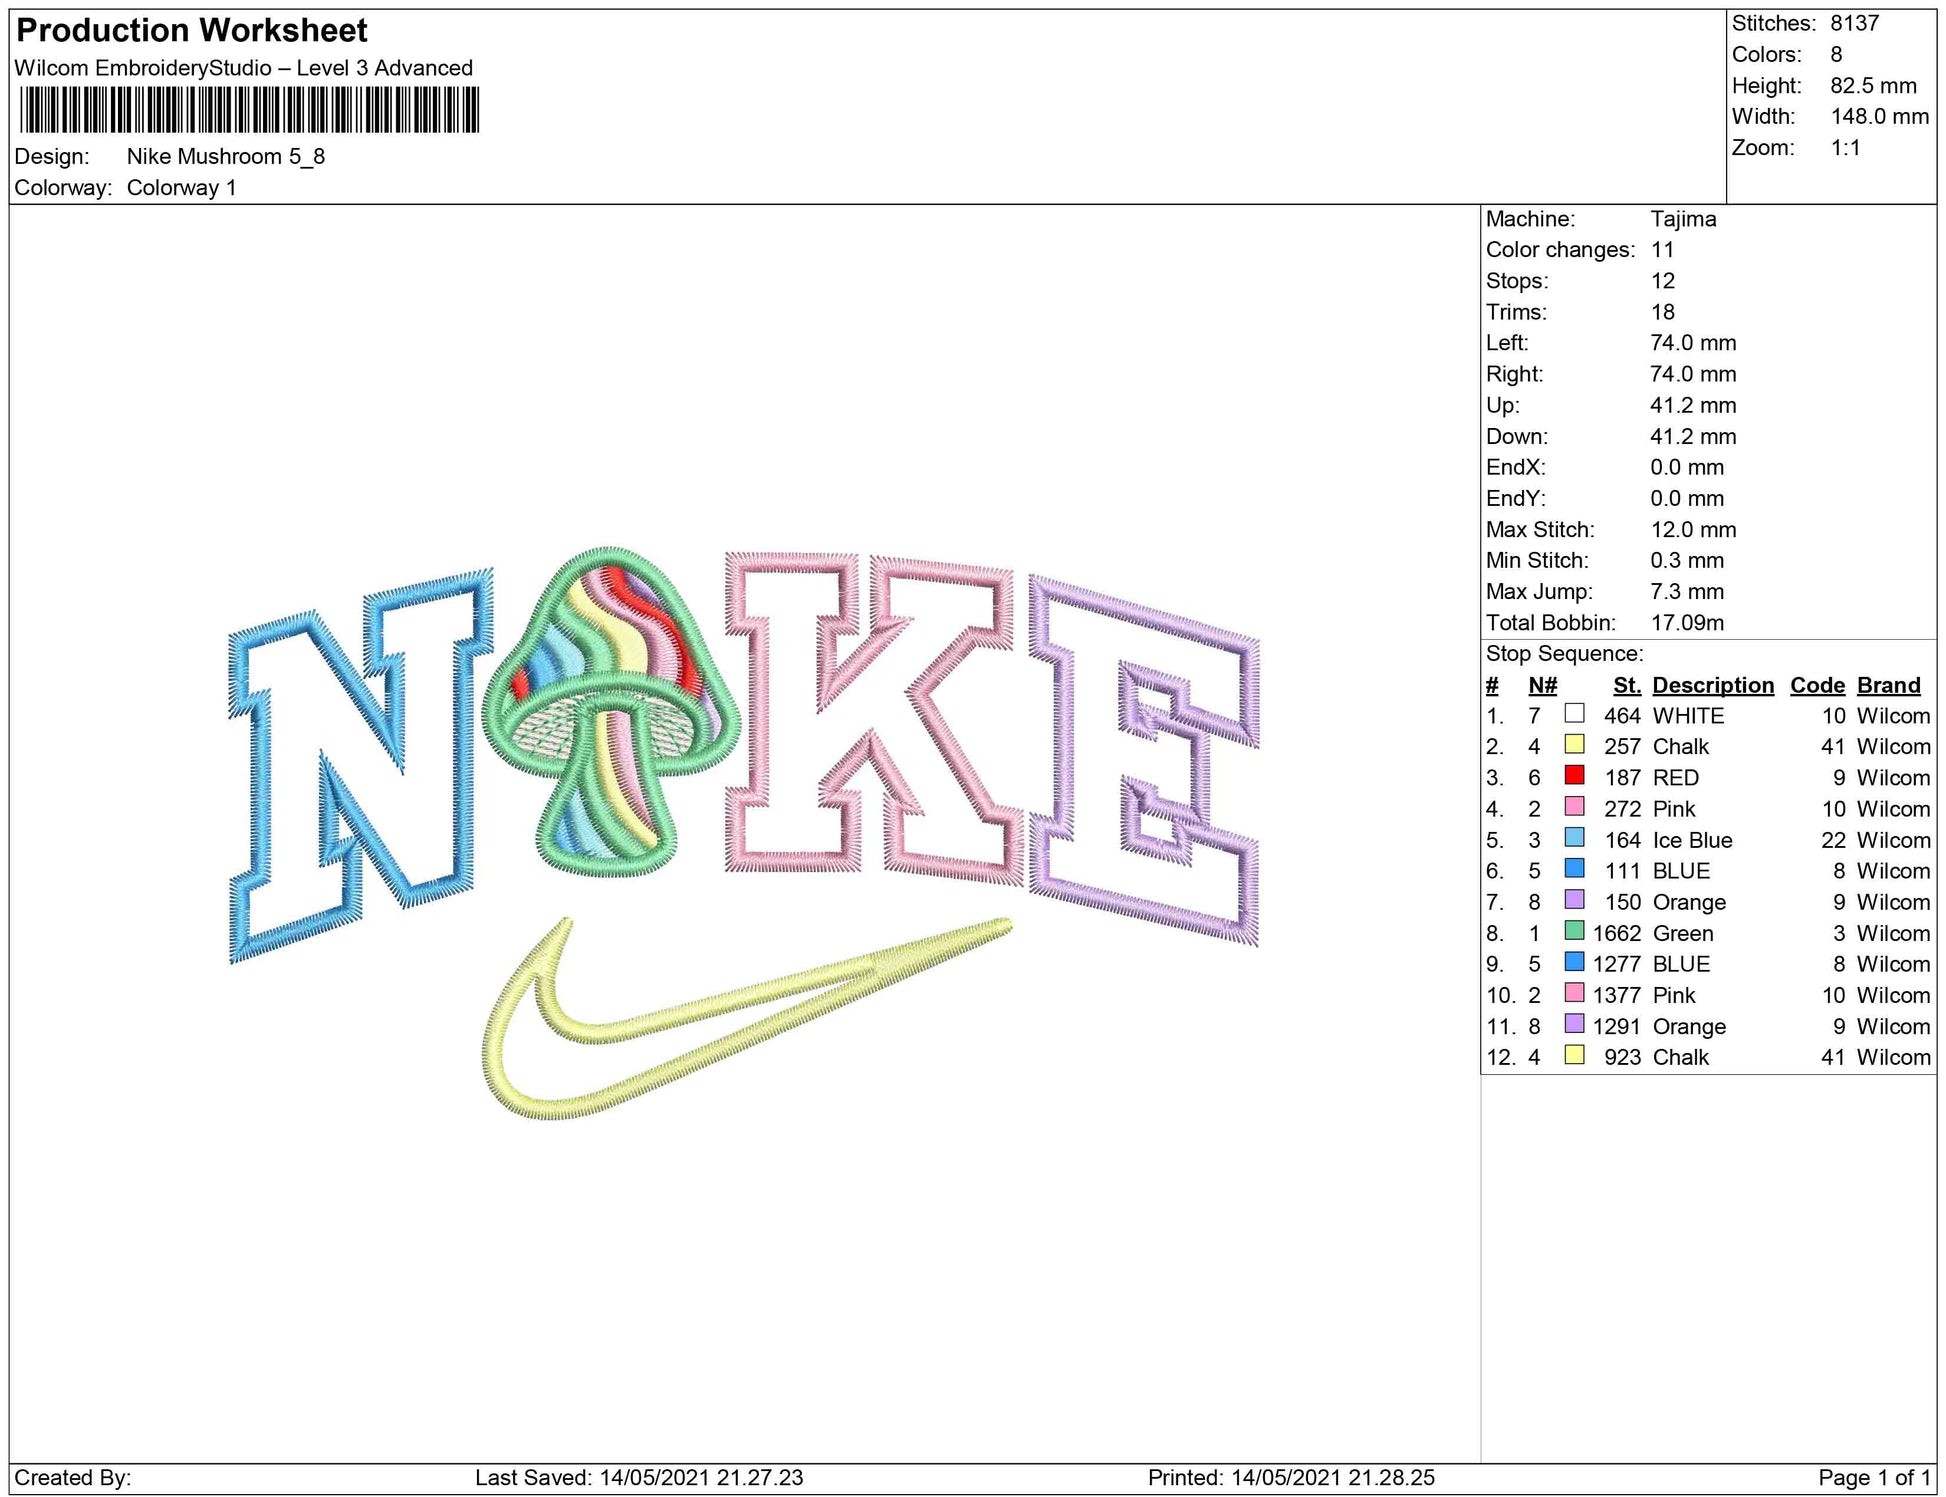
Task: Click the Chalk swatch in stop row 12
Action: [1574, 1055]
